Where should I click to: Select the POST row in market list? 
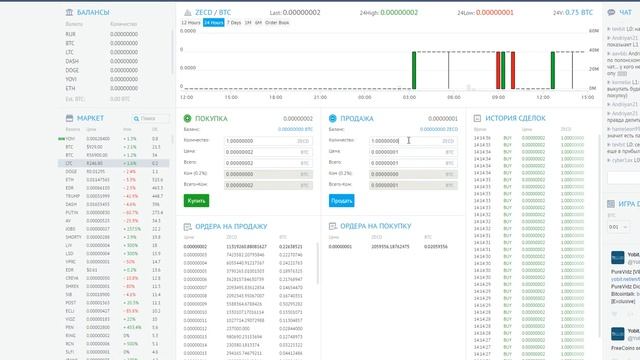coord(113,303)
